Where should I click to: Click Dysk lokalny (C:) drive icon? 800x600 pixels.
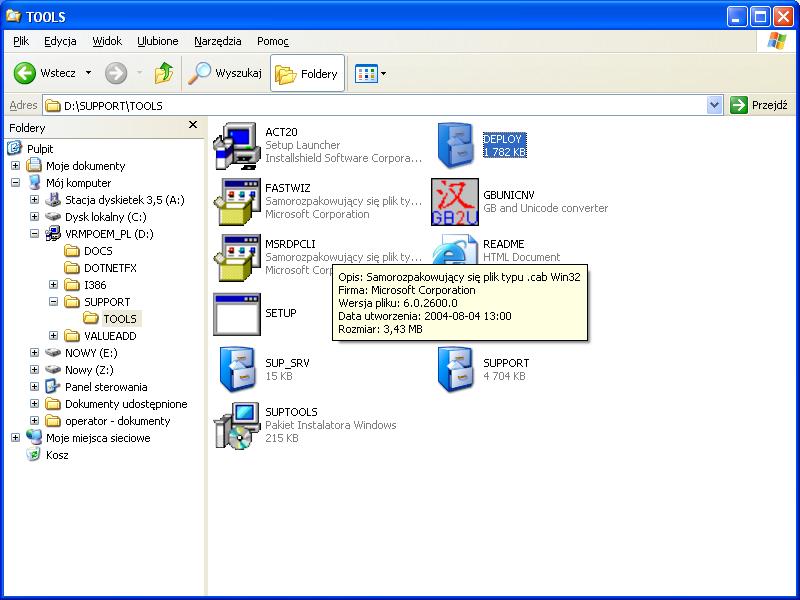(x=53, y=216)
